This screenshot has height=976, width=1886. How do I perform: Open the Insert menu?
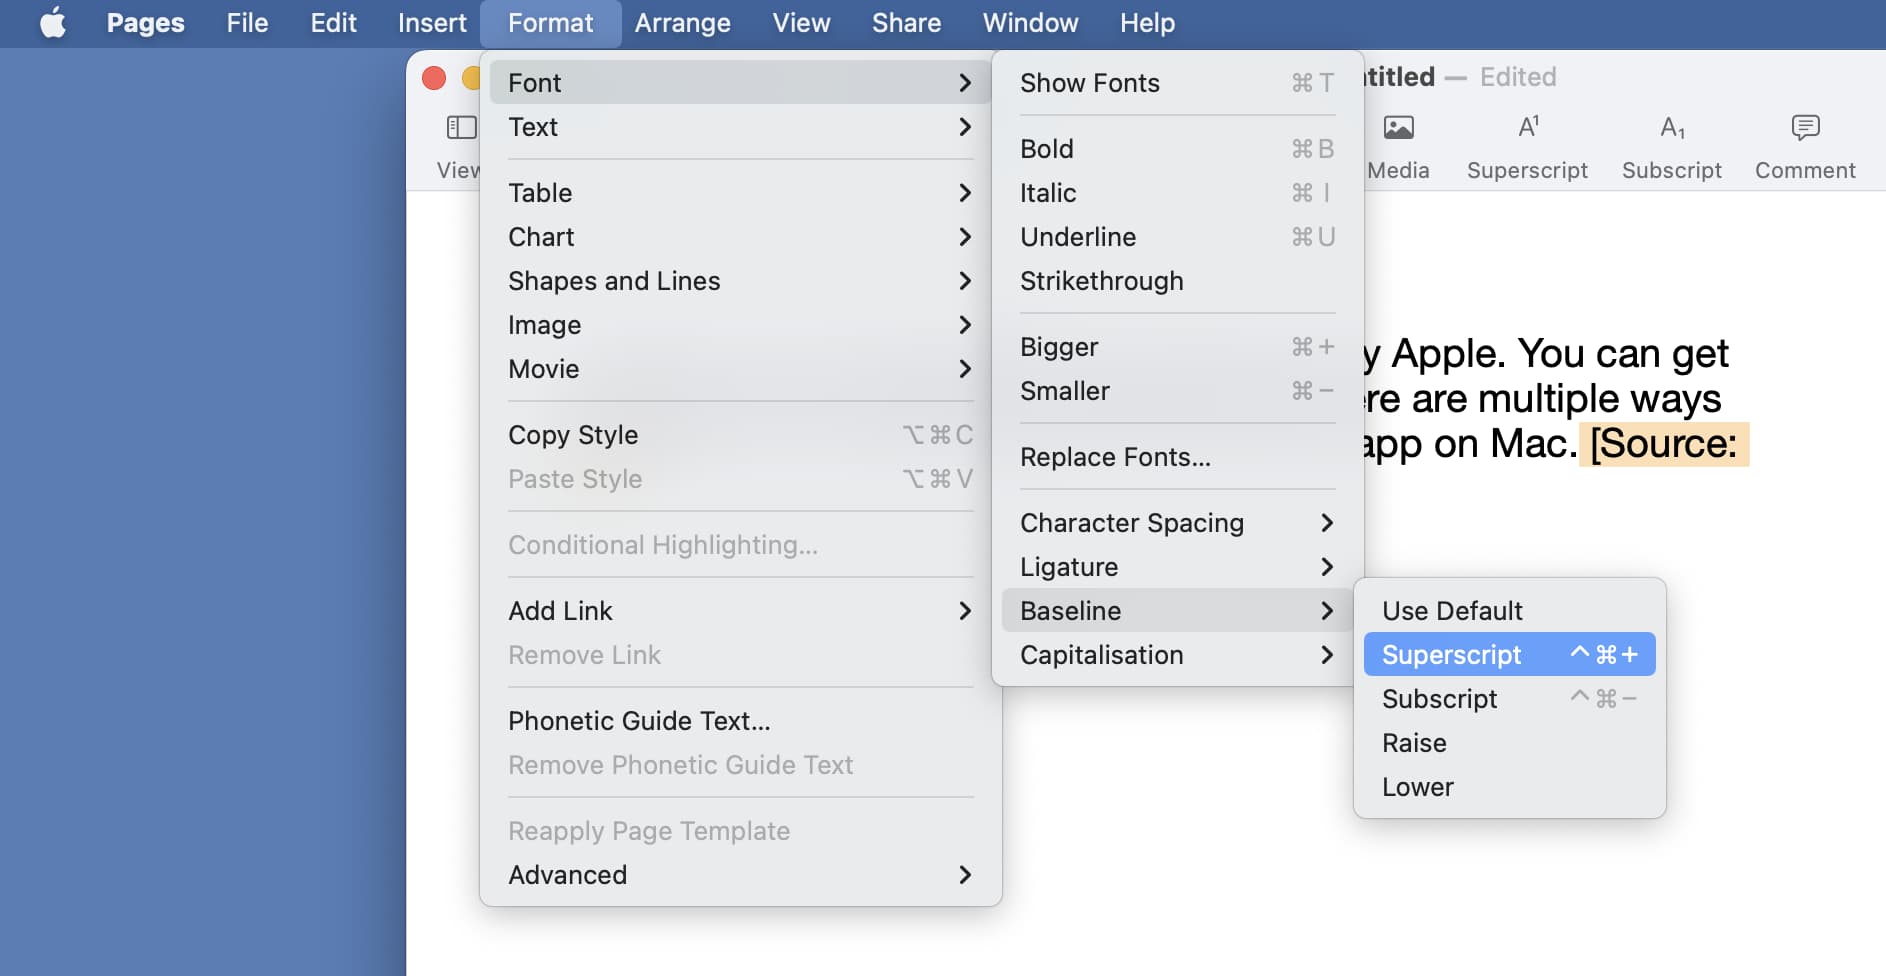pyautogui.click(x=432, y=23)
